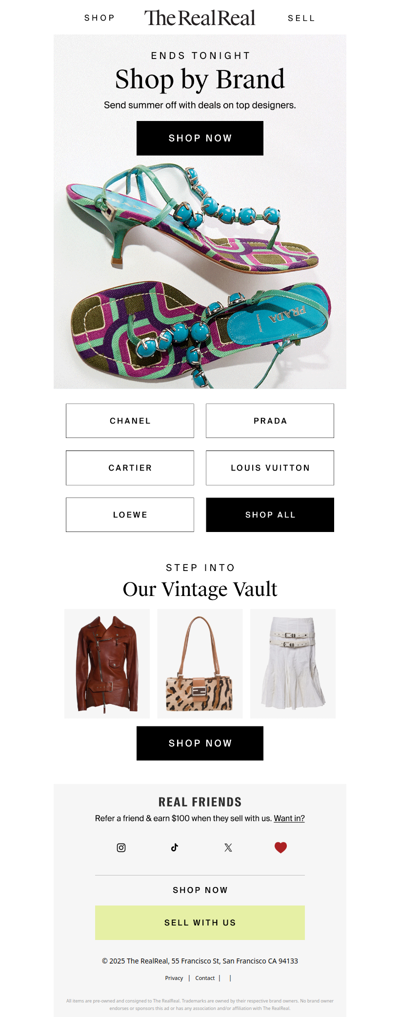Viewport: 400px width, 1017px height.
Task: Open the Instagram icon link
Action: [x=121, y=847]
